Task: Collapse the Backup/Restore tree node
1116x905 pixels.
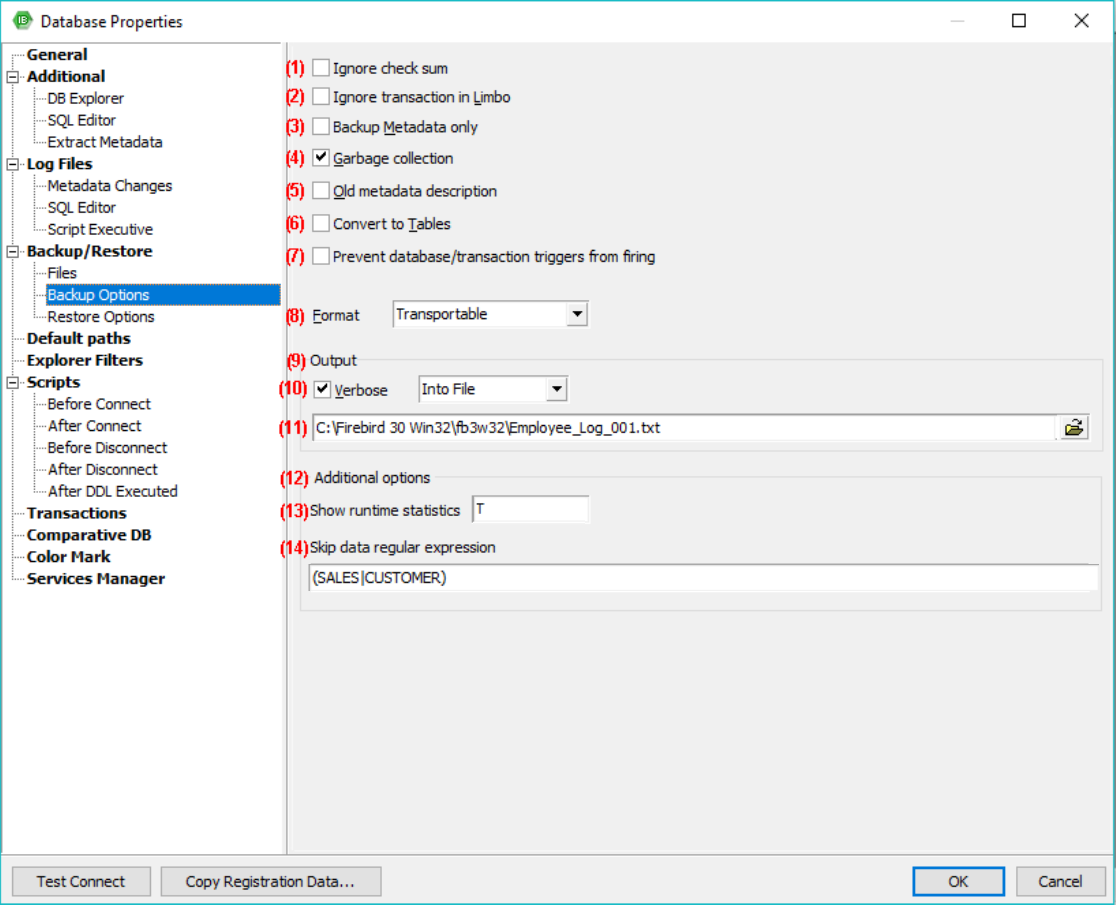Action: click(13, 252)
